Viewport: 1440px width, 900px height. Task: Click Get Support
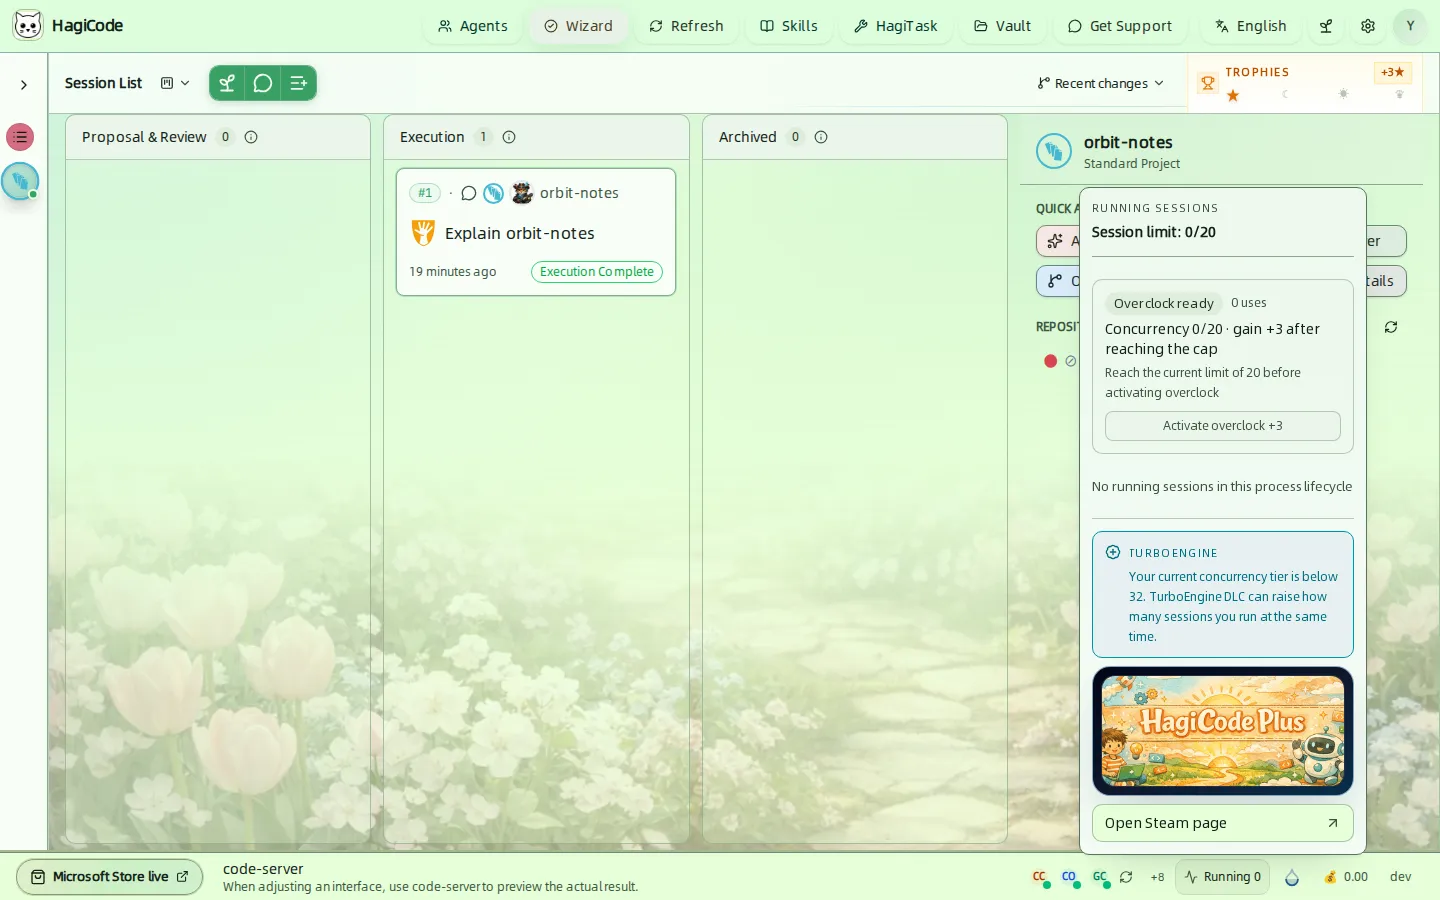pyautogui.click(x=1120, y=26)
